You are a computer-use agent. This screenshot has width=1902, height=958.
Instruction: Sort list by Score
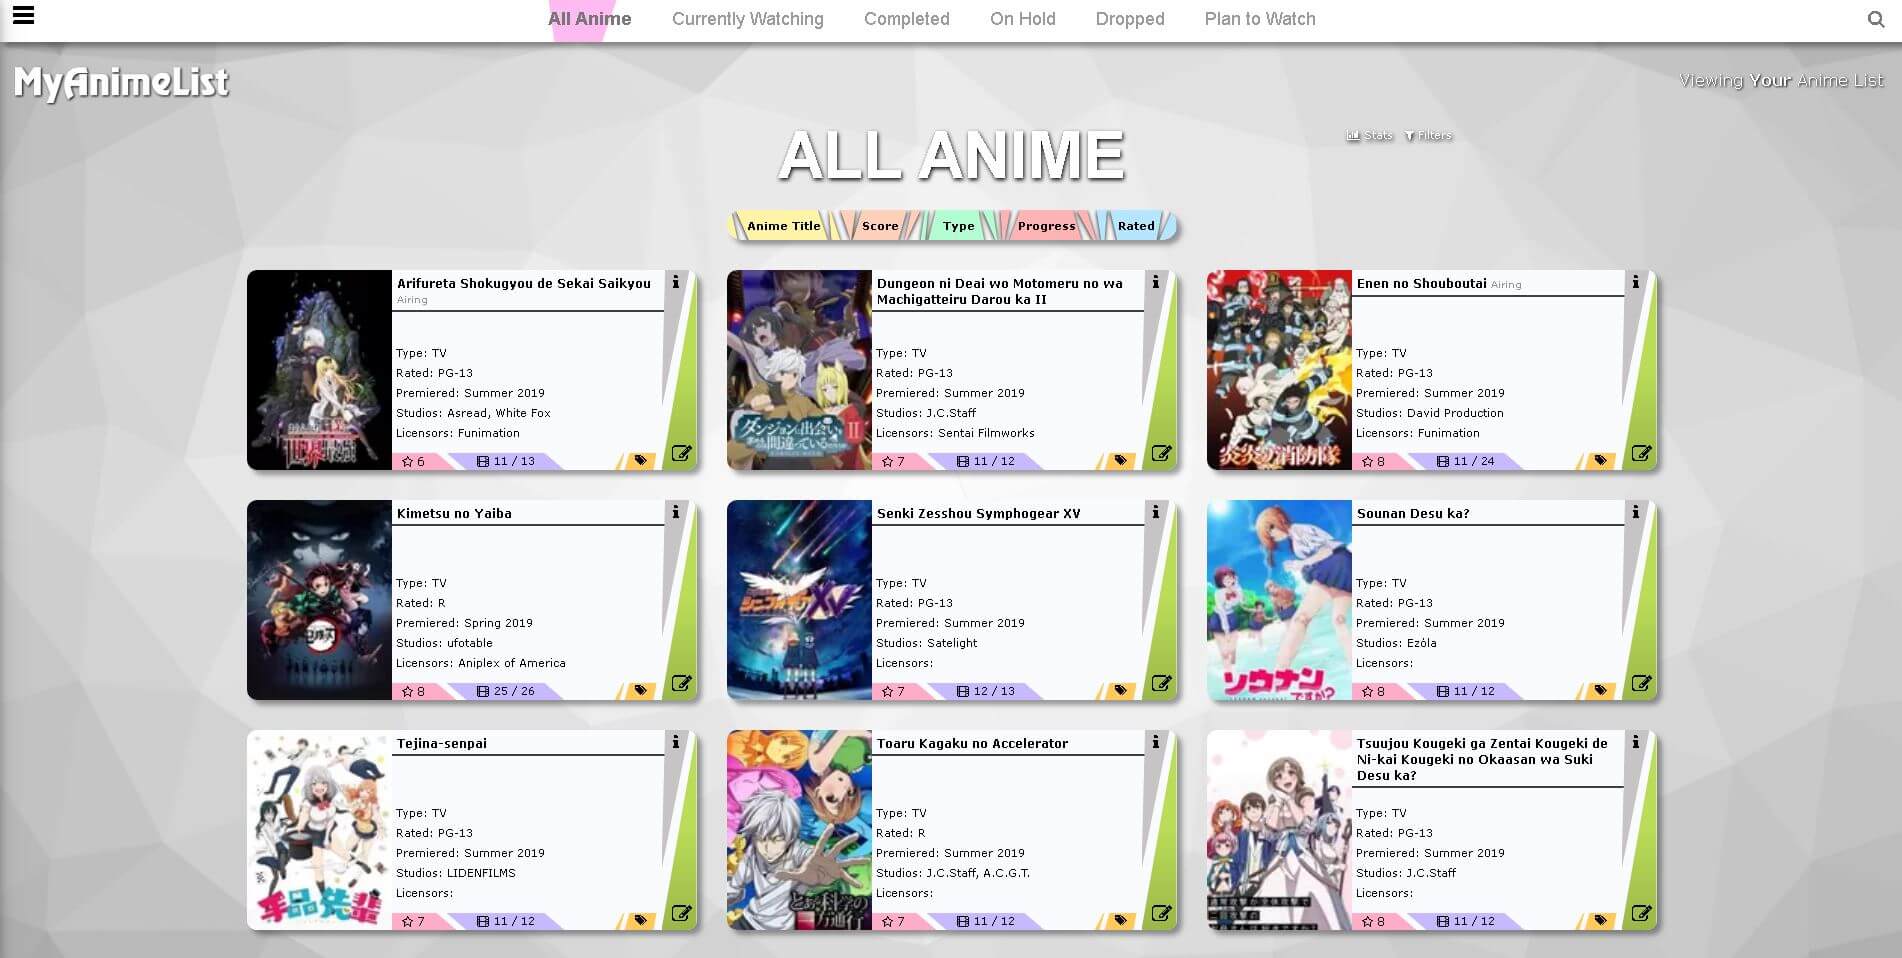tap(880, 226)
